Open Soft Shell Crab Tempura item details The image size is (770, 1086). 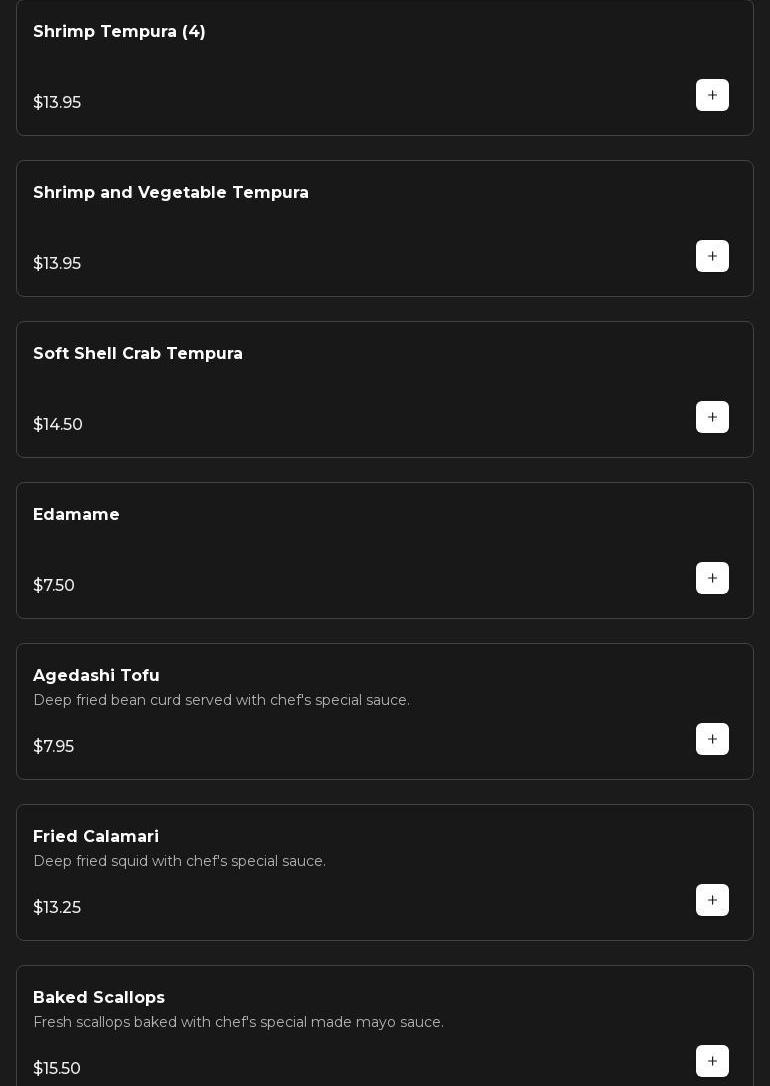point(138,354)
